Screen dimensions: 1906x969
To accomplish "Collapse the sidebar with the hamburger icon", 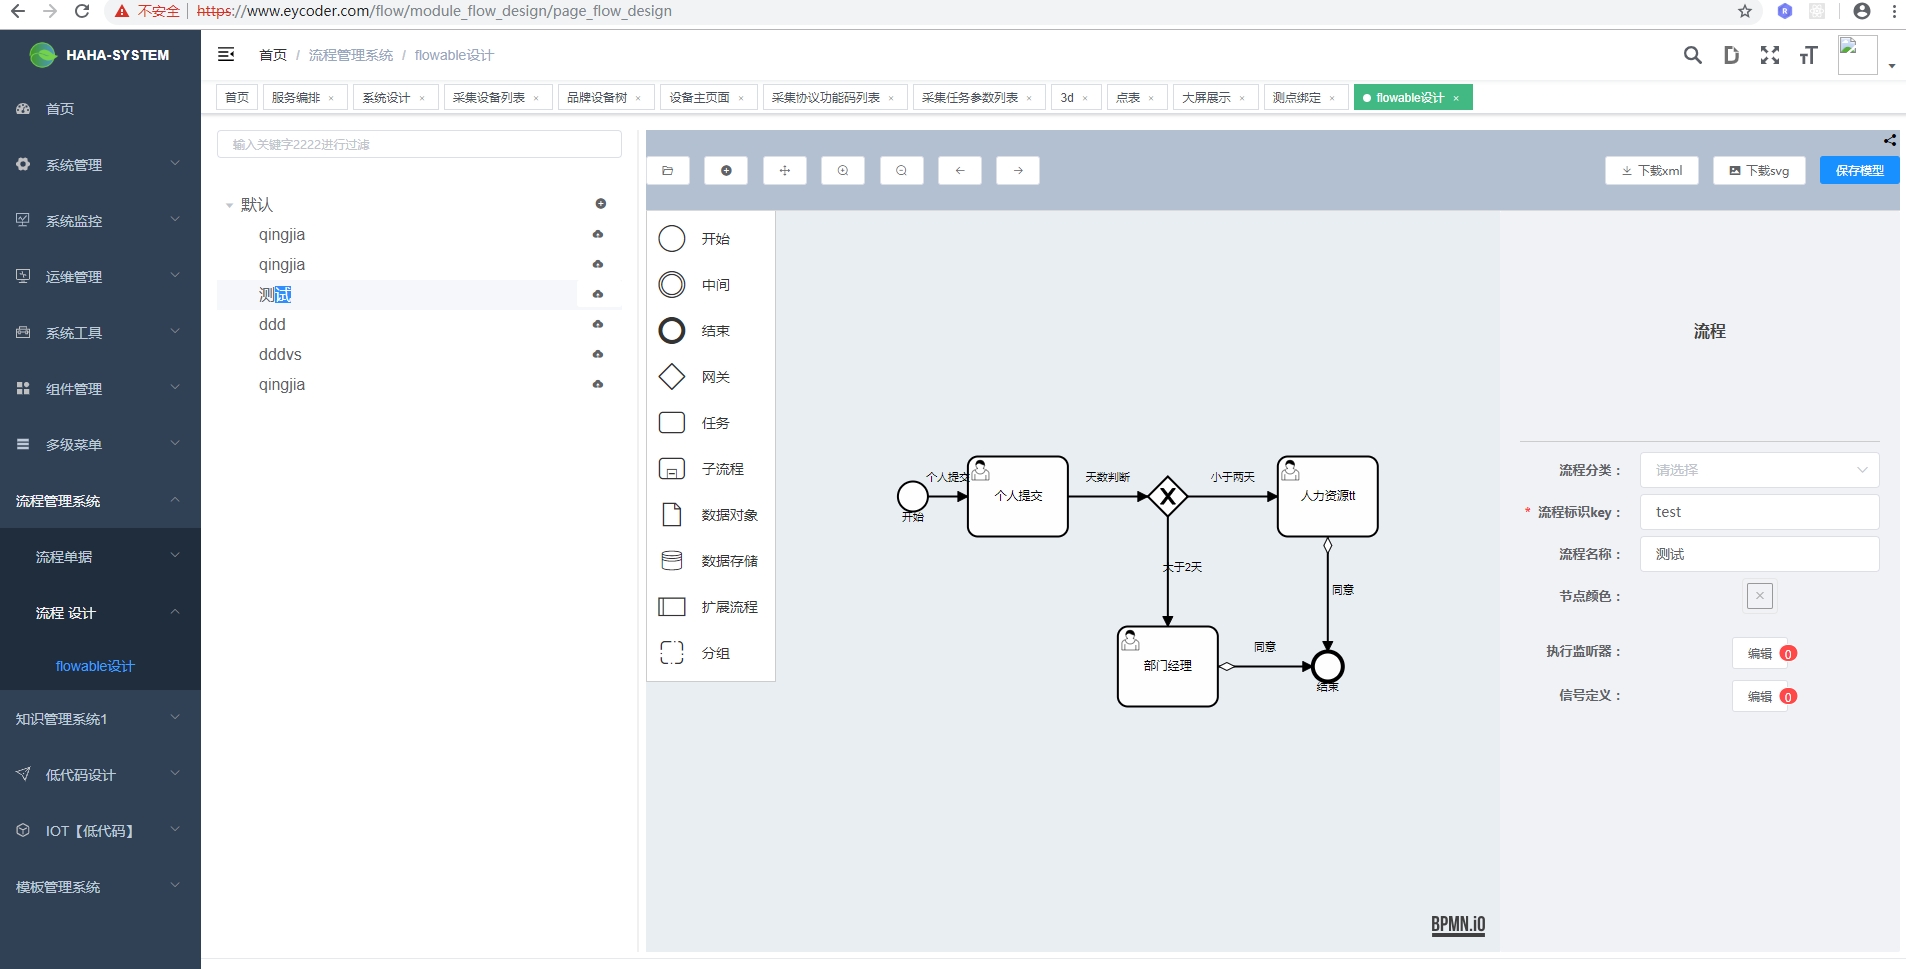I will click(226, 54).
